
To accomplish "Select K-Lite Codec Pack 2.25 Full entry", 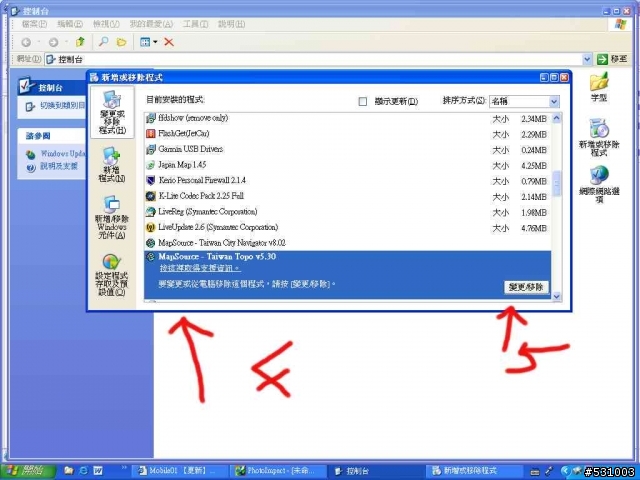I will 347,196.
